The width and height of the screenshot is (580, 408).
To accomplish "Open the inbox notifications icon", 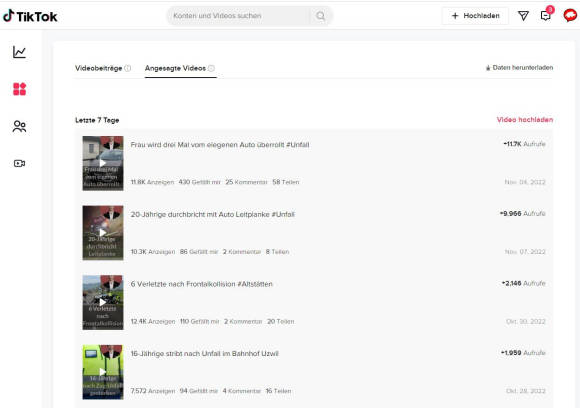I will click(546, 16).
